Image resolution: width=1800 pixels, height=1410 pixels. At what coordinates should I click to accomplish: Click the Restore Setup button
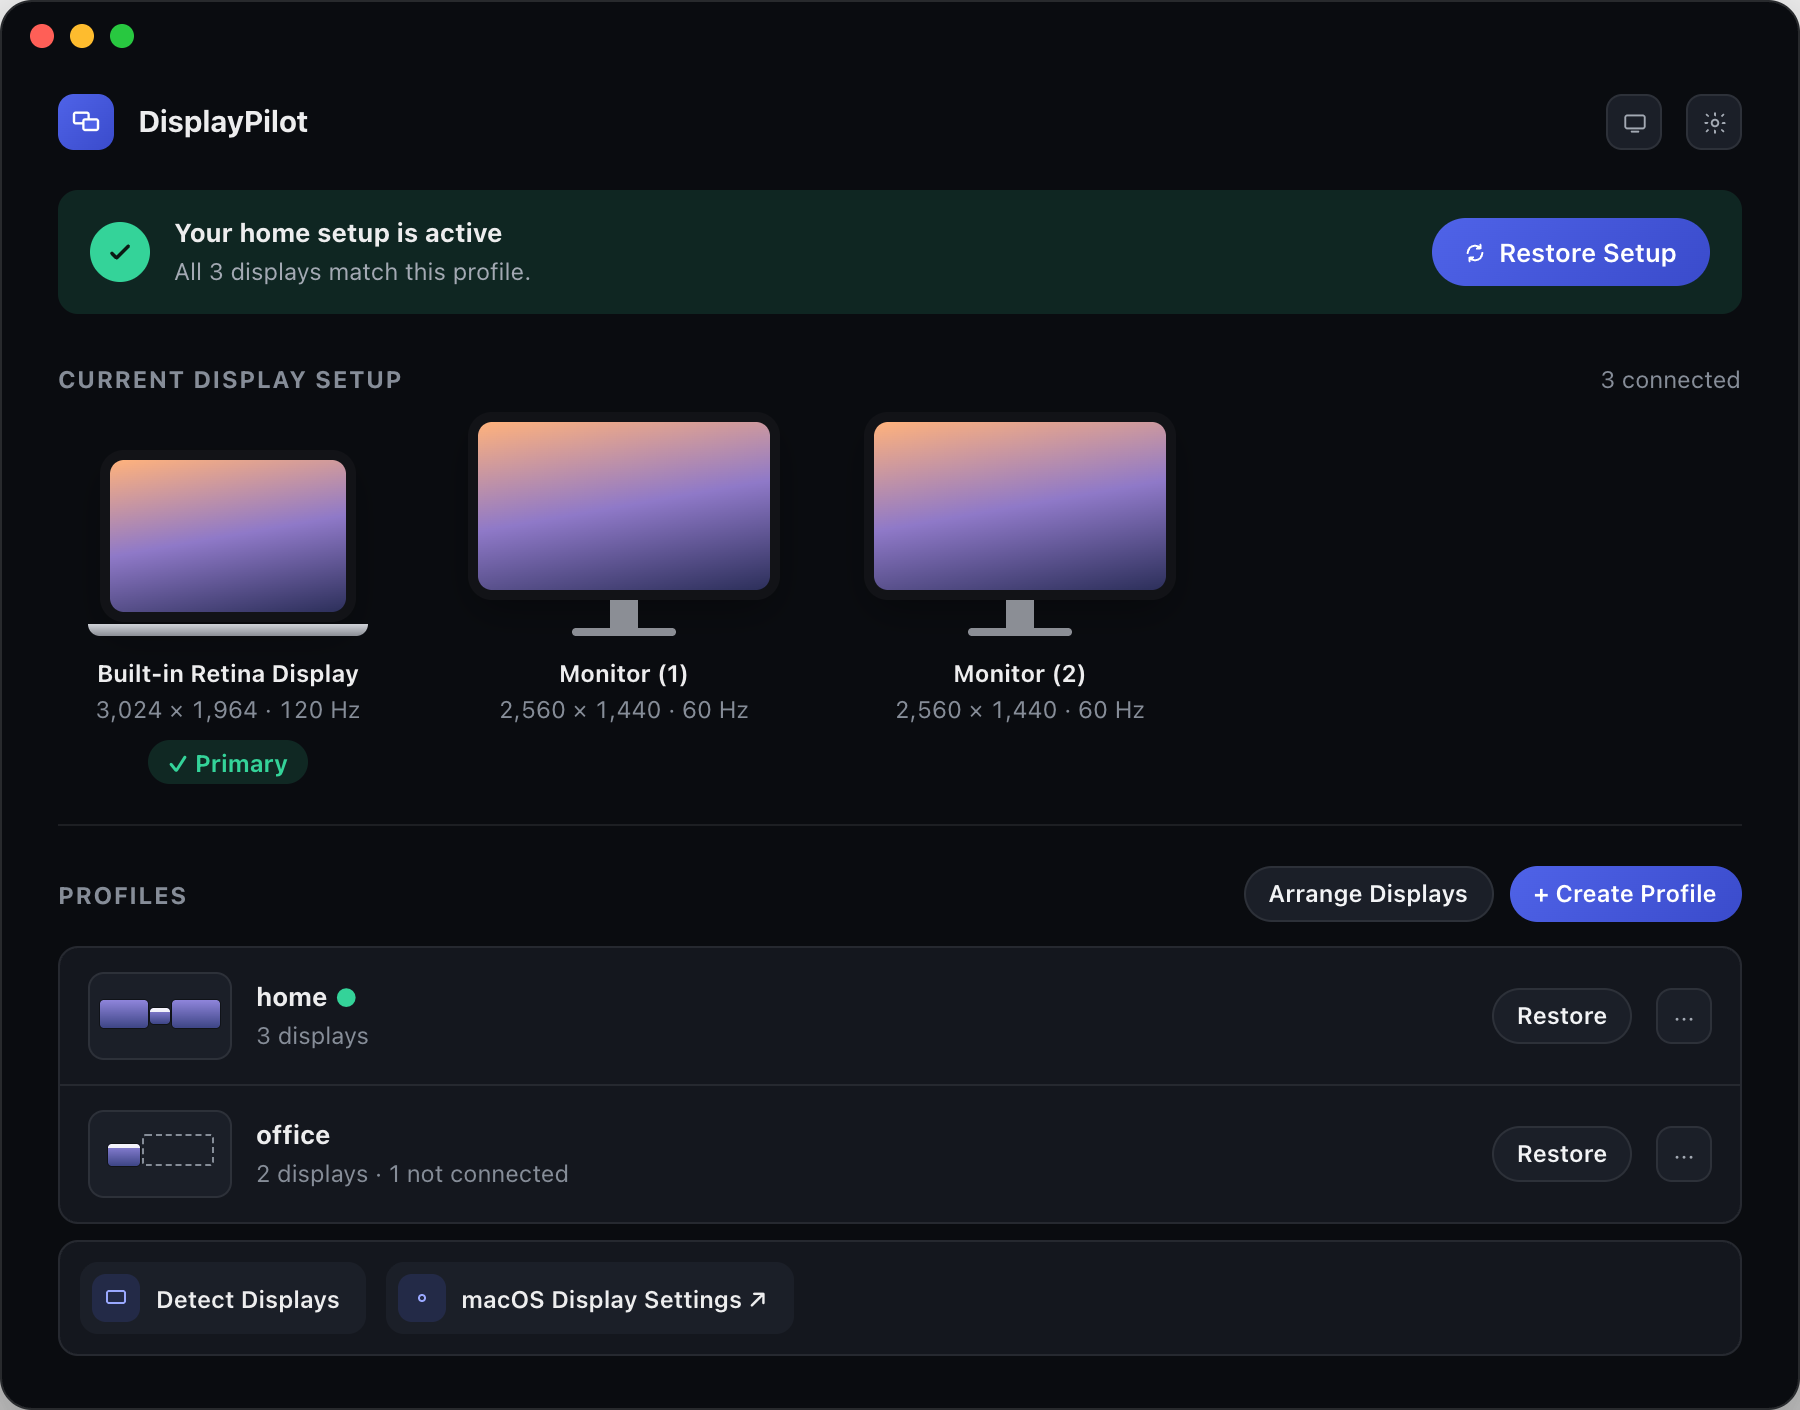pyautogui.click(x=1570, y=252)
